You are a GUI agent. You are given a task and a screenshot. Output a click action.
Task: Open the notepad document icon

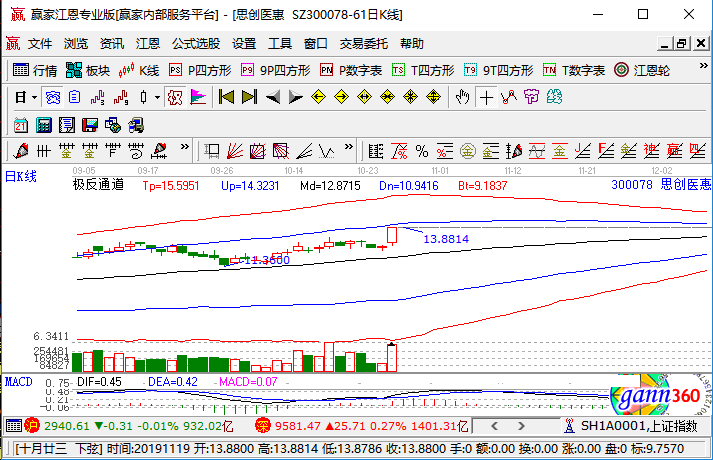(x=67, y=125)
